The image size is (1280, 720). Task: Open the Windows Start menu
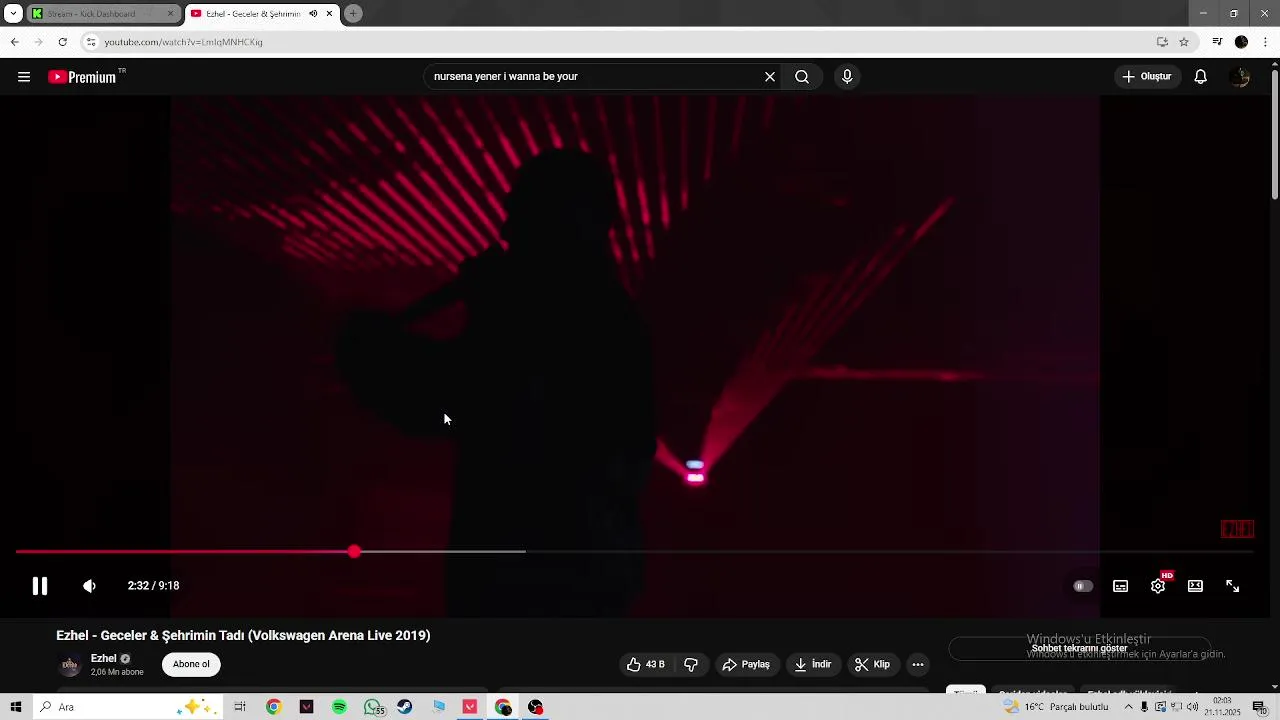[x=16, y=707]
